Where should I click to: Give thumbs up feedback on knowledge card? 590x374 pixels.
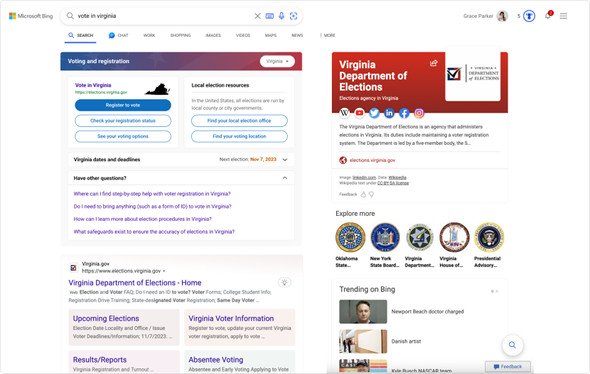(363, 195)
